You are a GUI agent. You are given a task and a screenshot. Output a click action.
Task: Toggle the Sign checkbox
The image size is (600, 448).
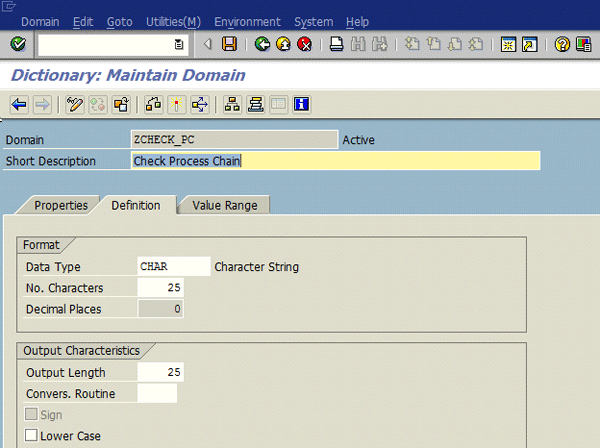pos(31,416)
